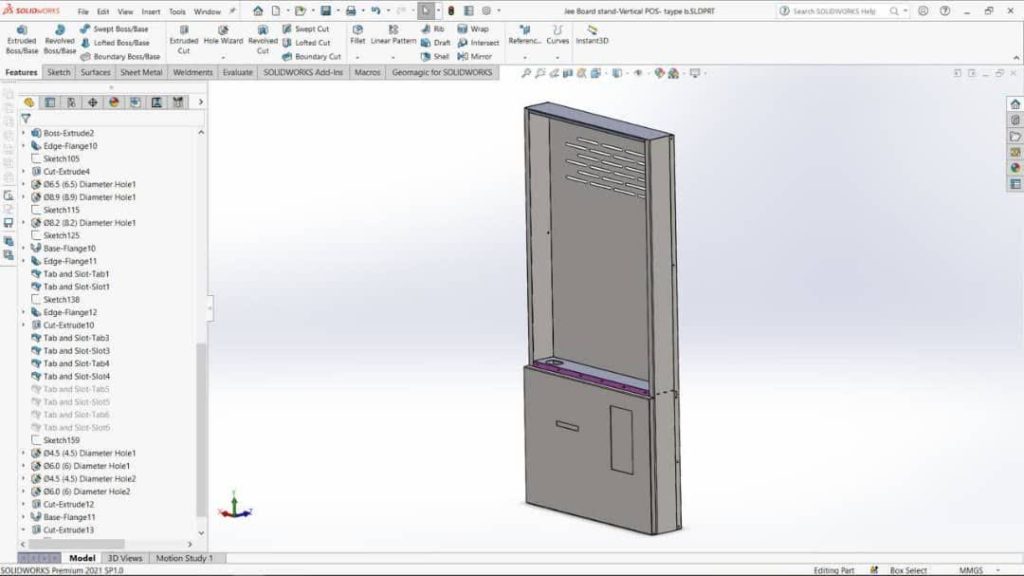
Task: Select the Draft tool
Action: pyautogui.click(x=436, y=43)
